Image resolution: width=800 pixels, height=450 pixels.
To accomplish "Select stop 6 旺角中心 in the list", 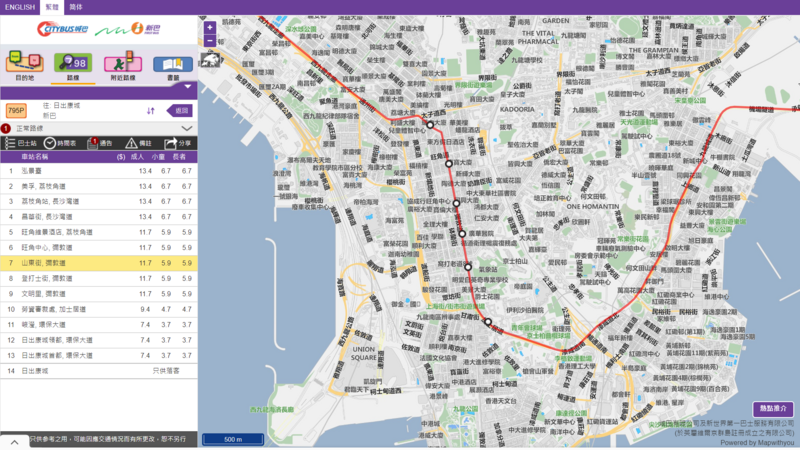I will click(x=99, y=247).
